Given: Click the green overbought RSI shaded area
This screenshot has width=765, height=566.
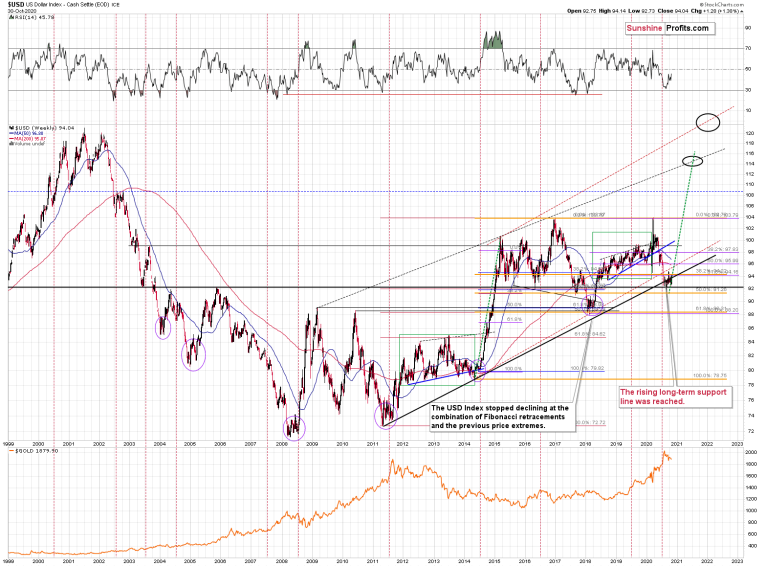Looking at the screenshot, I should (x=492, y=41).
